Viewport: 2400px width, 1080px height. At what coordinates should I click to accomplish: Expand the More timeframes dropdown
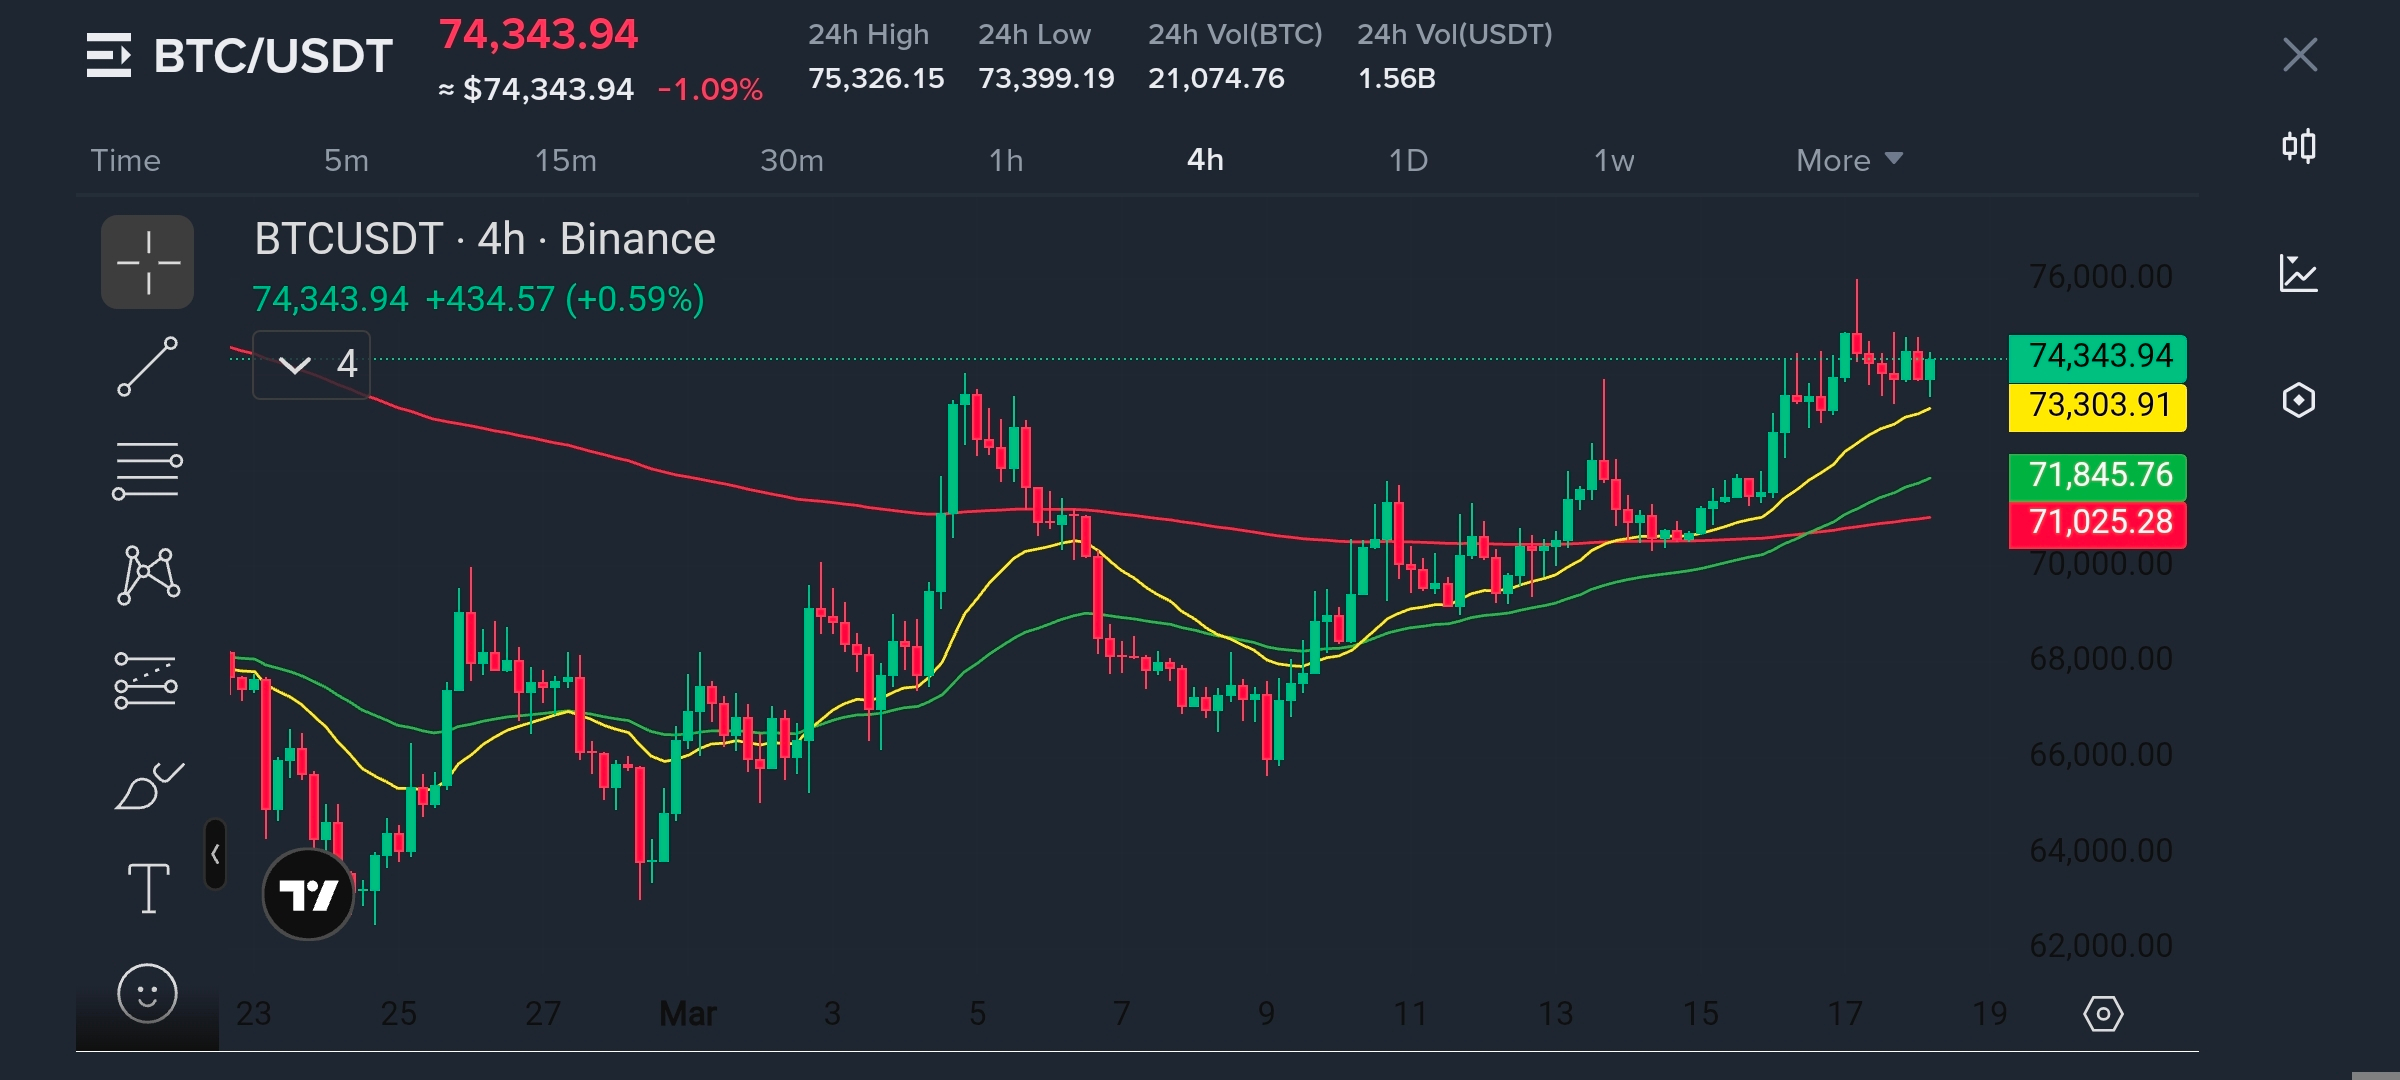pos(1848,160)
